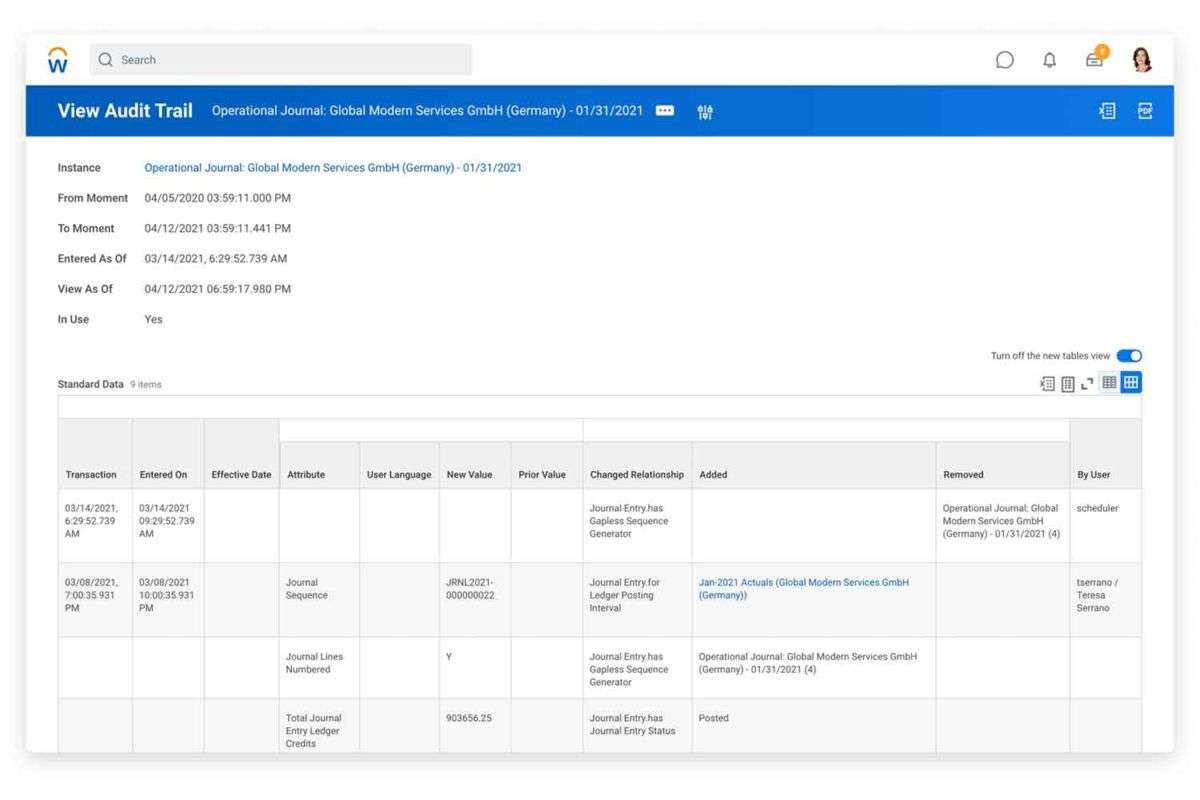This screenshot has height=800, width=1200.
Task: Expand Standard Data table to fullscreen
Action: (x=1087, y=382)
